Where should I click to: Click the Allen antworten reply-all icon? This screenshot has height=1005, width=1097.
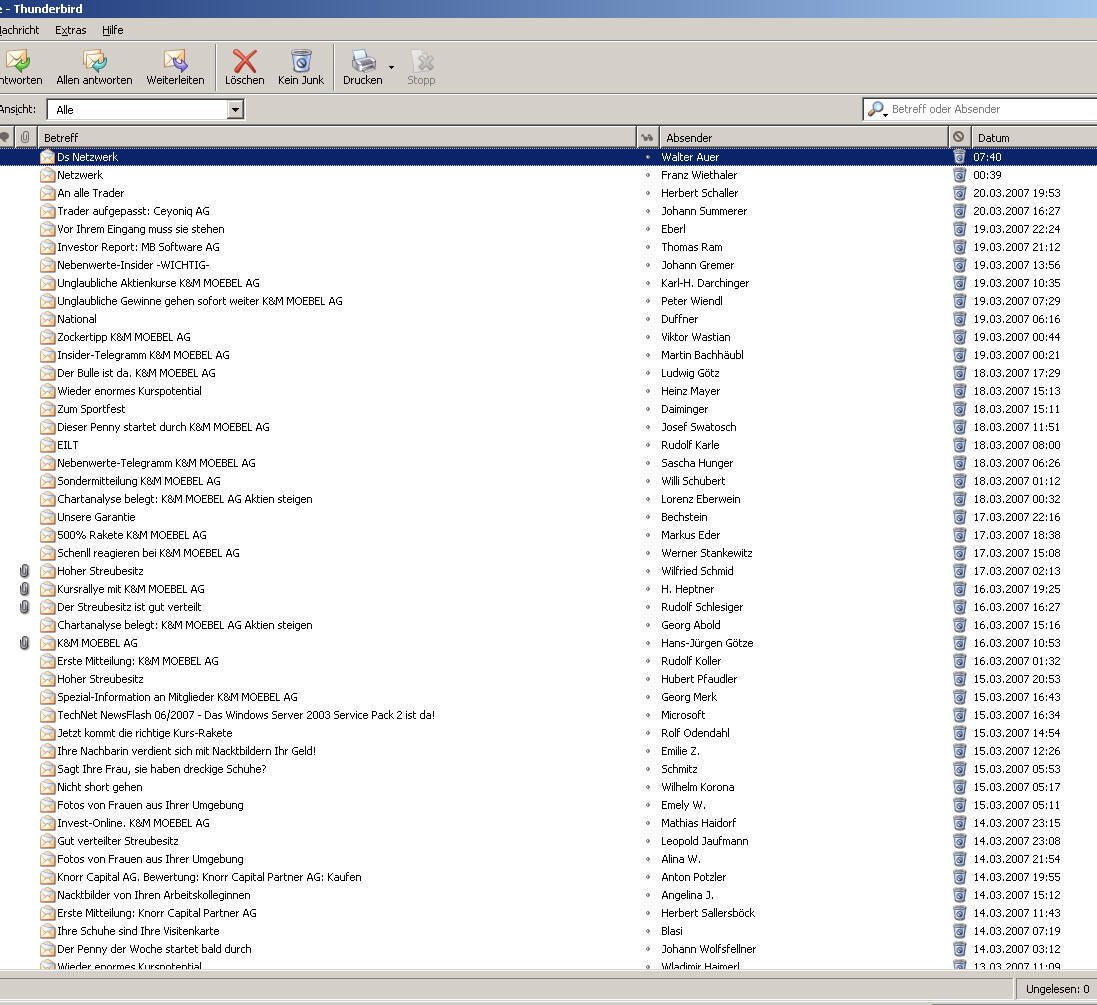click(x=94, y=61)
